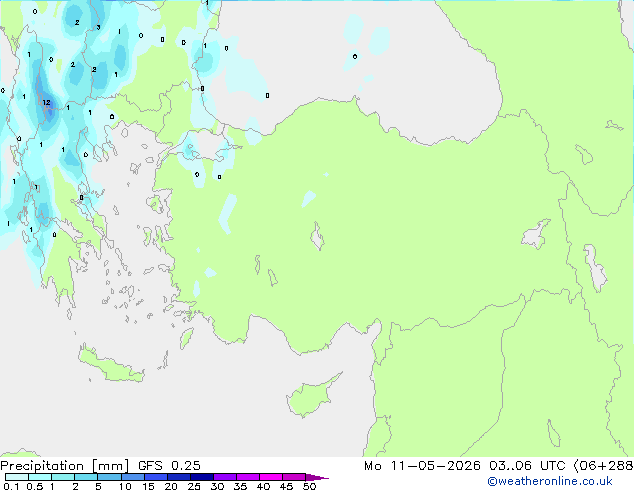Viewport: 634px width, 490px height.
Task: Select the 45 mm legend color swatch
Action: tap(294, 477)
